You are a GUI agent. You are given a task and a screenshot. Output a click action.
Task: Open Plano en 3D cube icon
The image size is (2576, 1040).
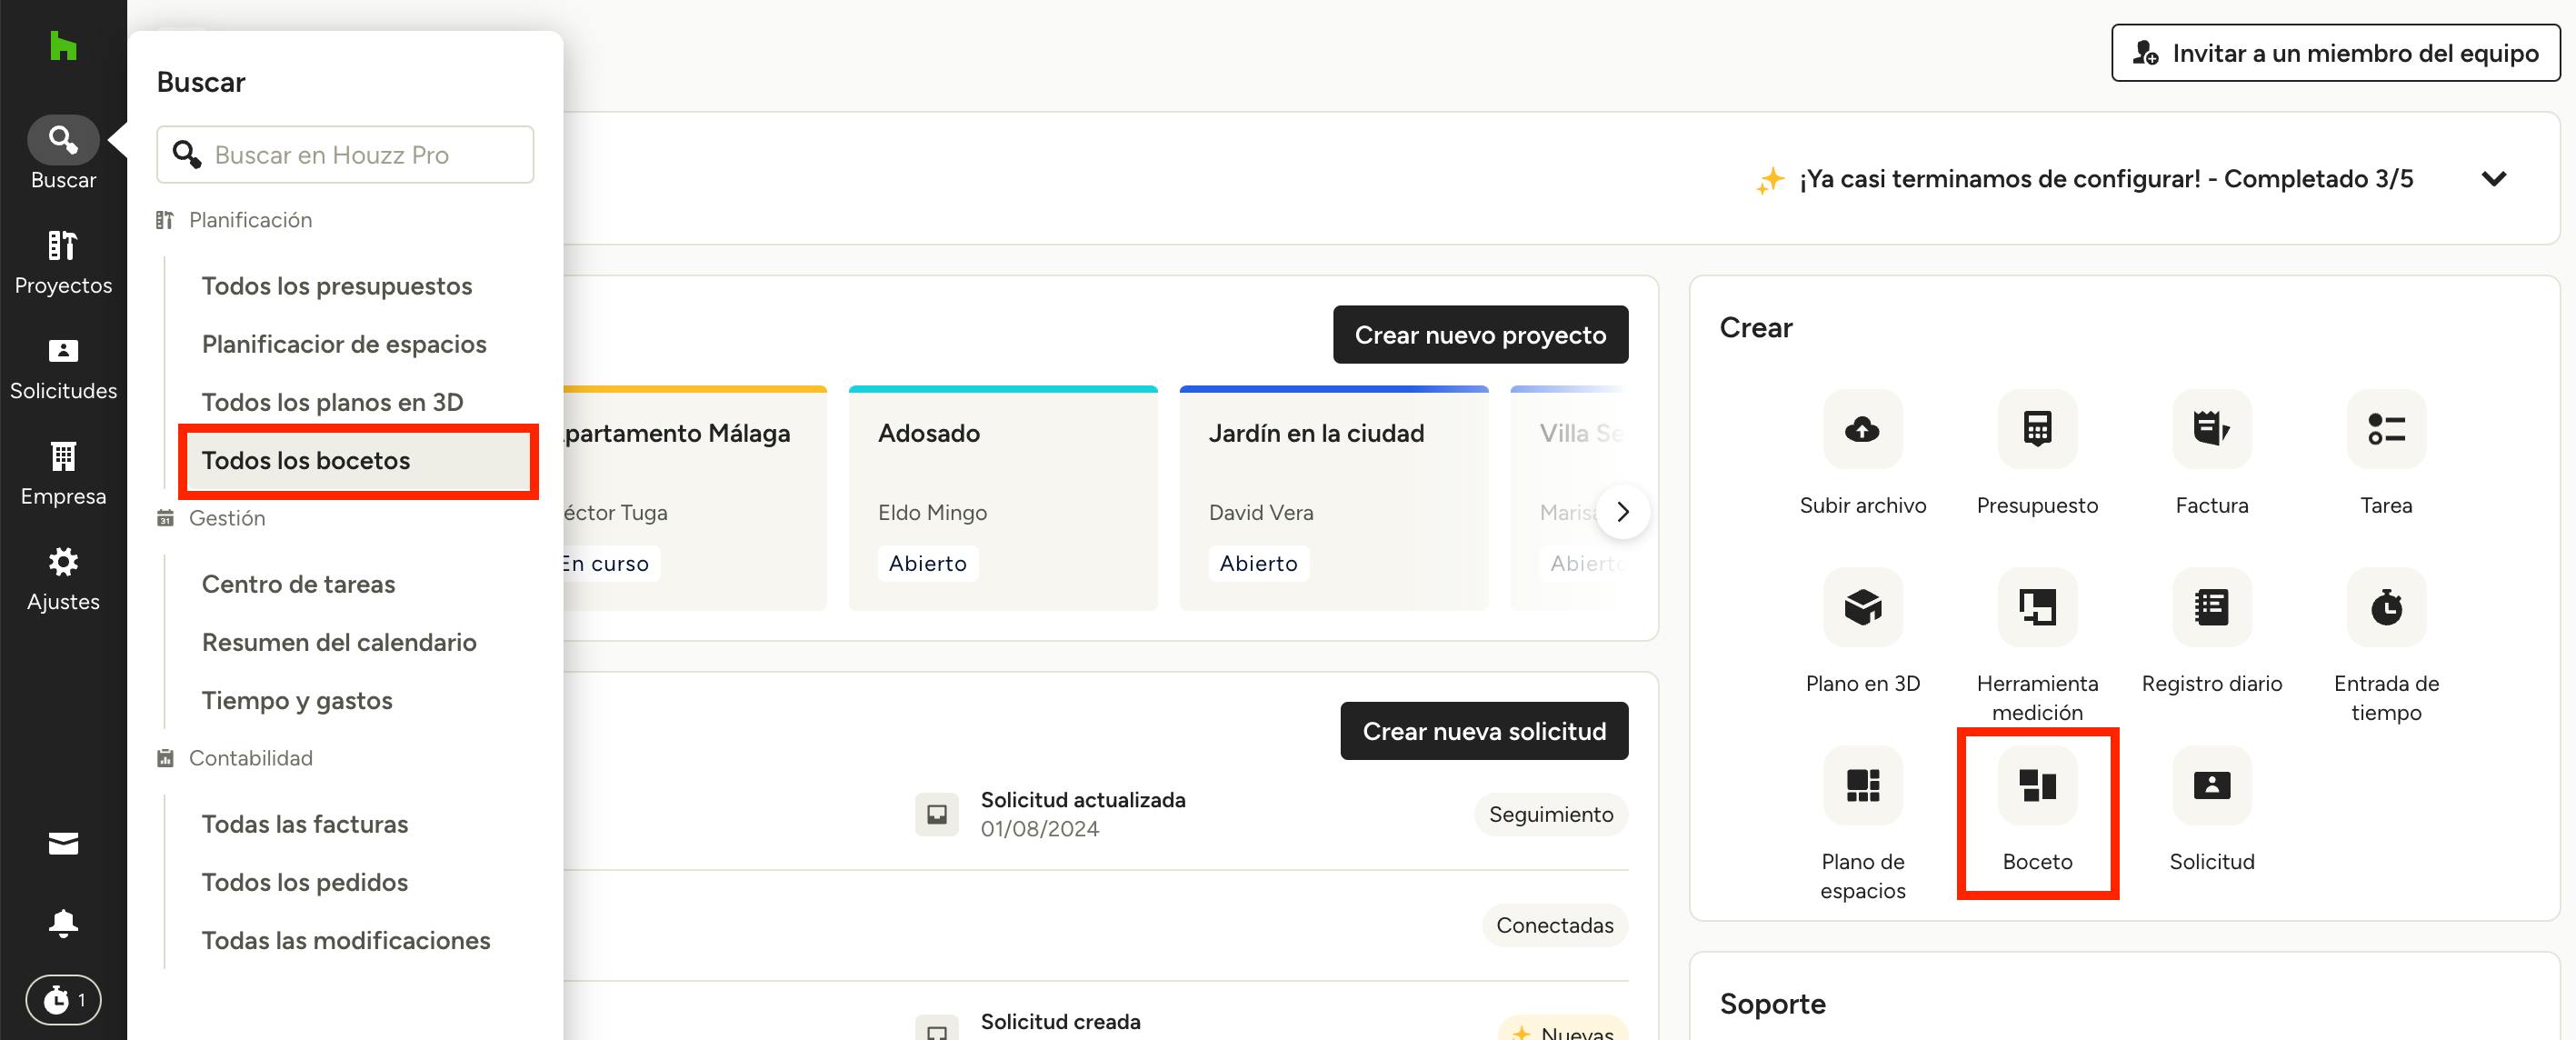pos(1862,607)
